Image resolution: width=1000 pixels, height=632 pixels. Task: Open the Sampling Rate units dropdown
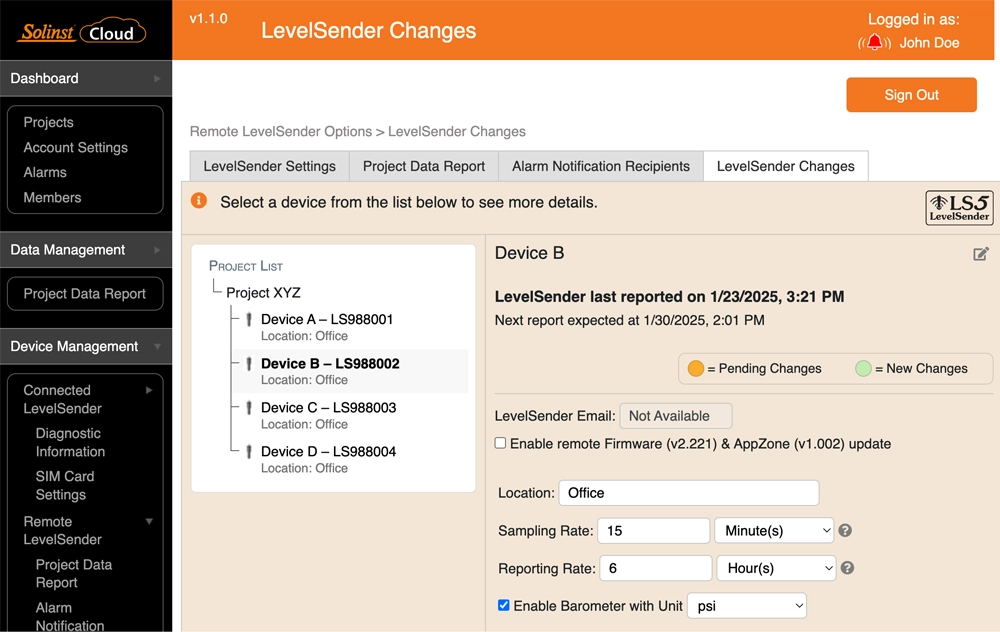[x=774, y=530]
